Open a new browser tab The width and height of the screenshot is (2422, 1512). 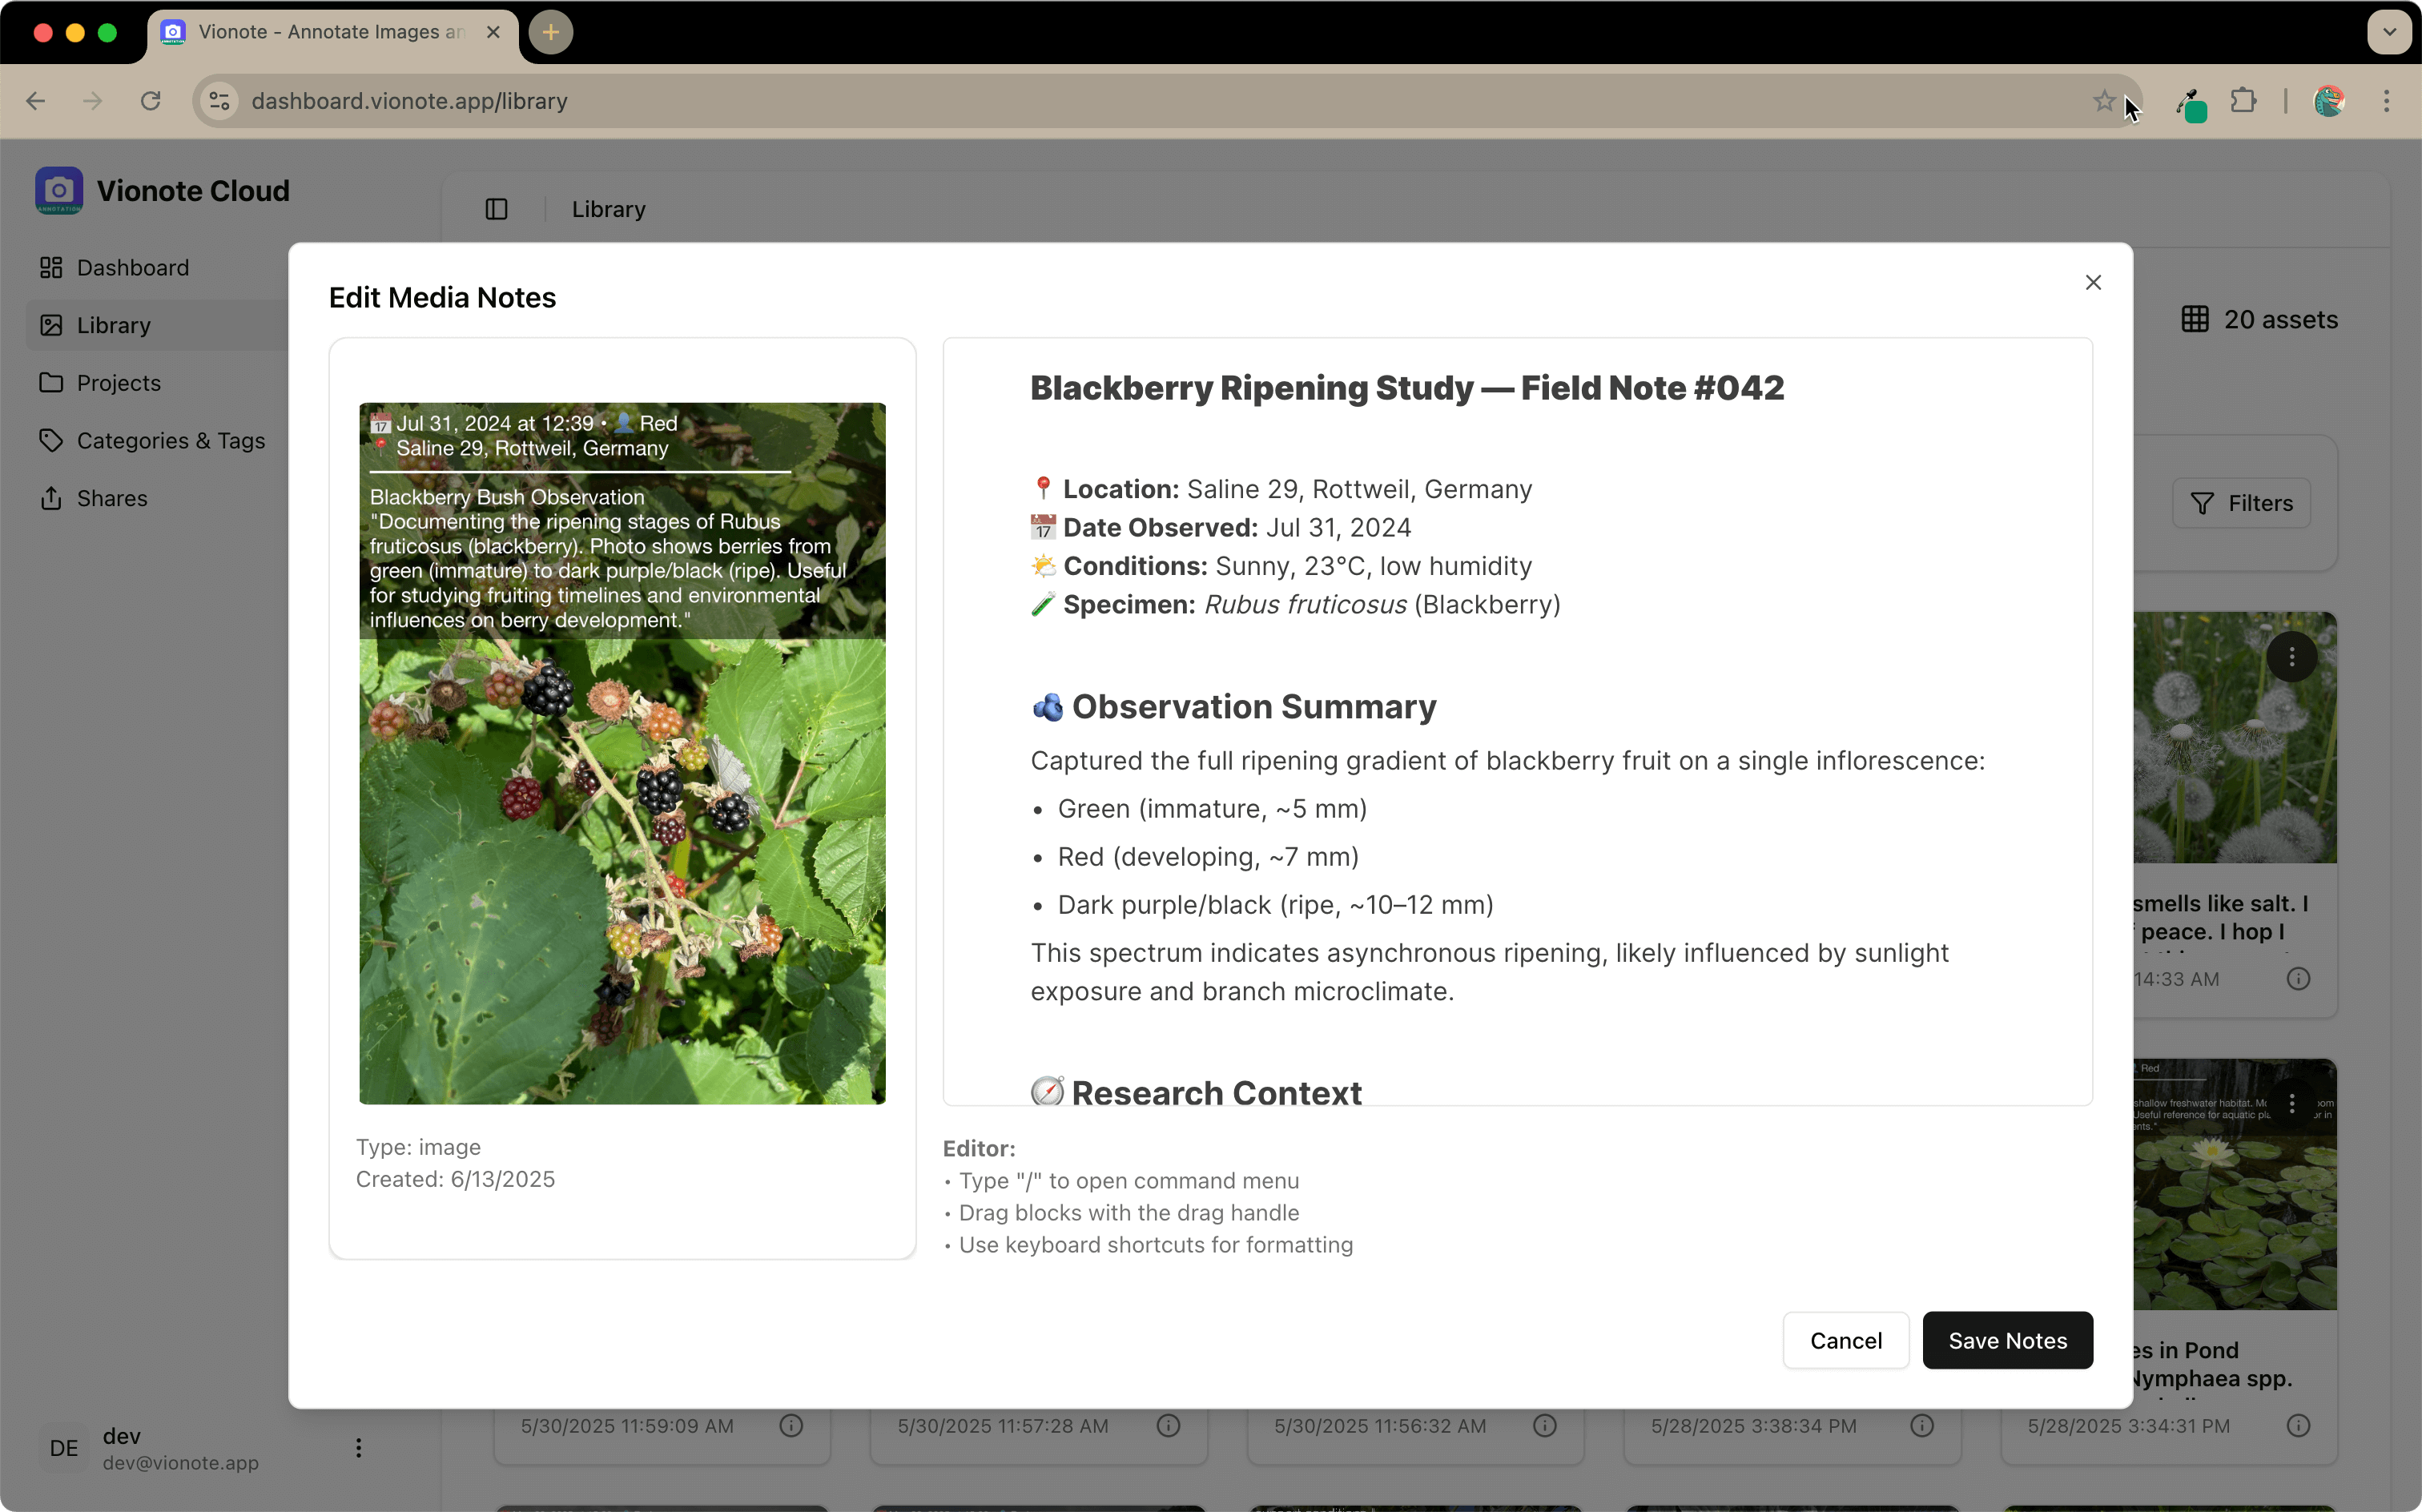(550, 32)
